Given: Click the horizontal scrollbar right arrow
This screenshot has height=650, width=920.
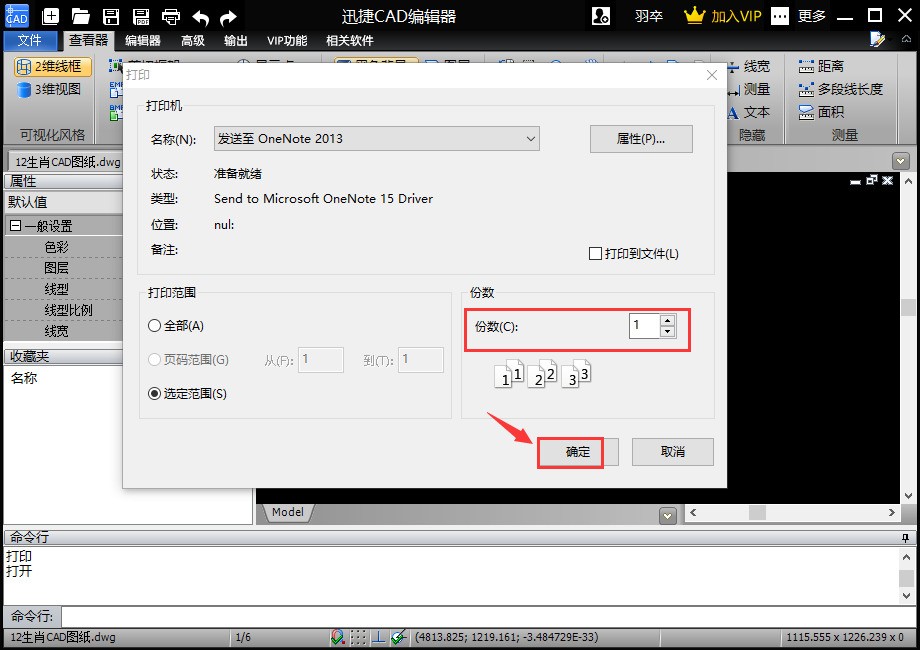Looking at the screenshot, I should 892,512.
